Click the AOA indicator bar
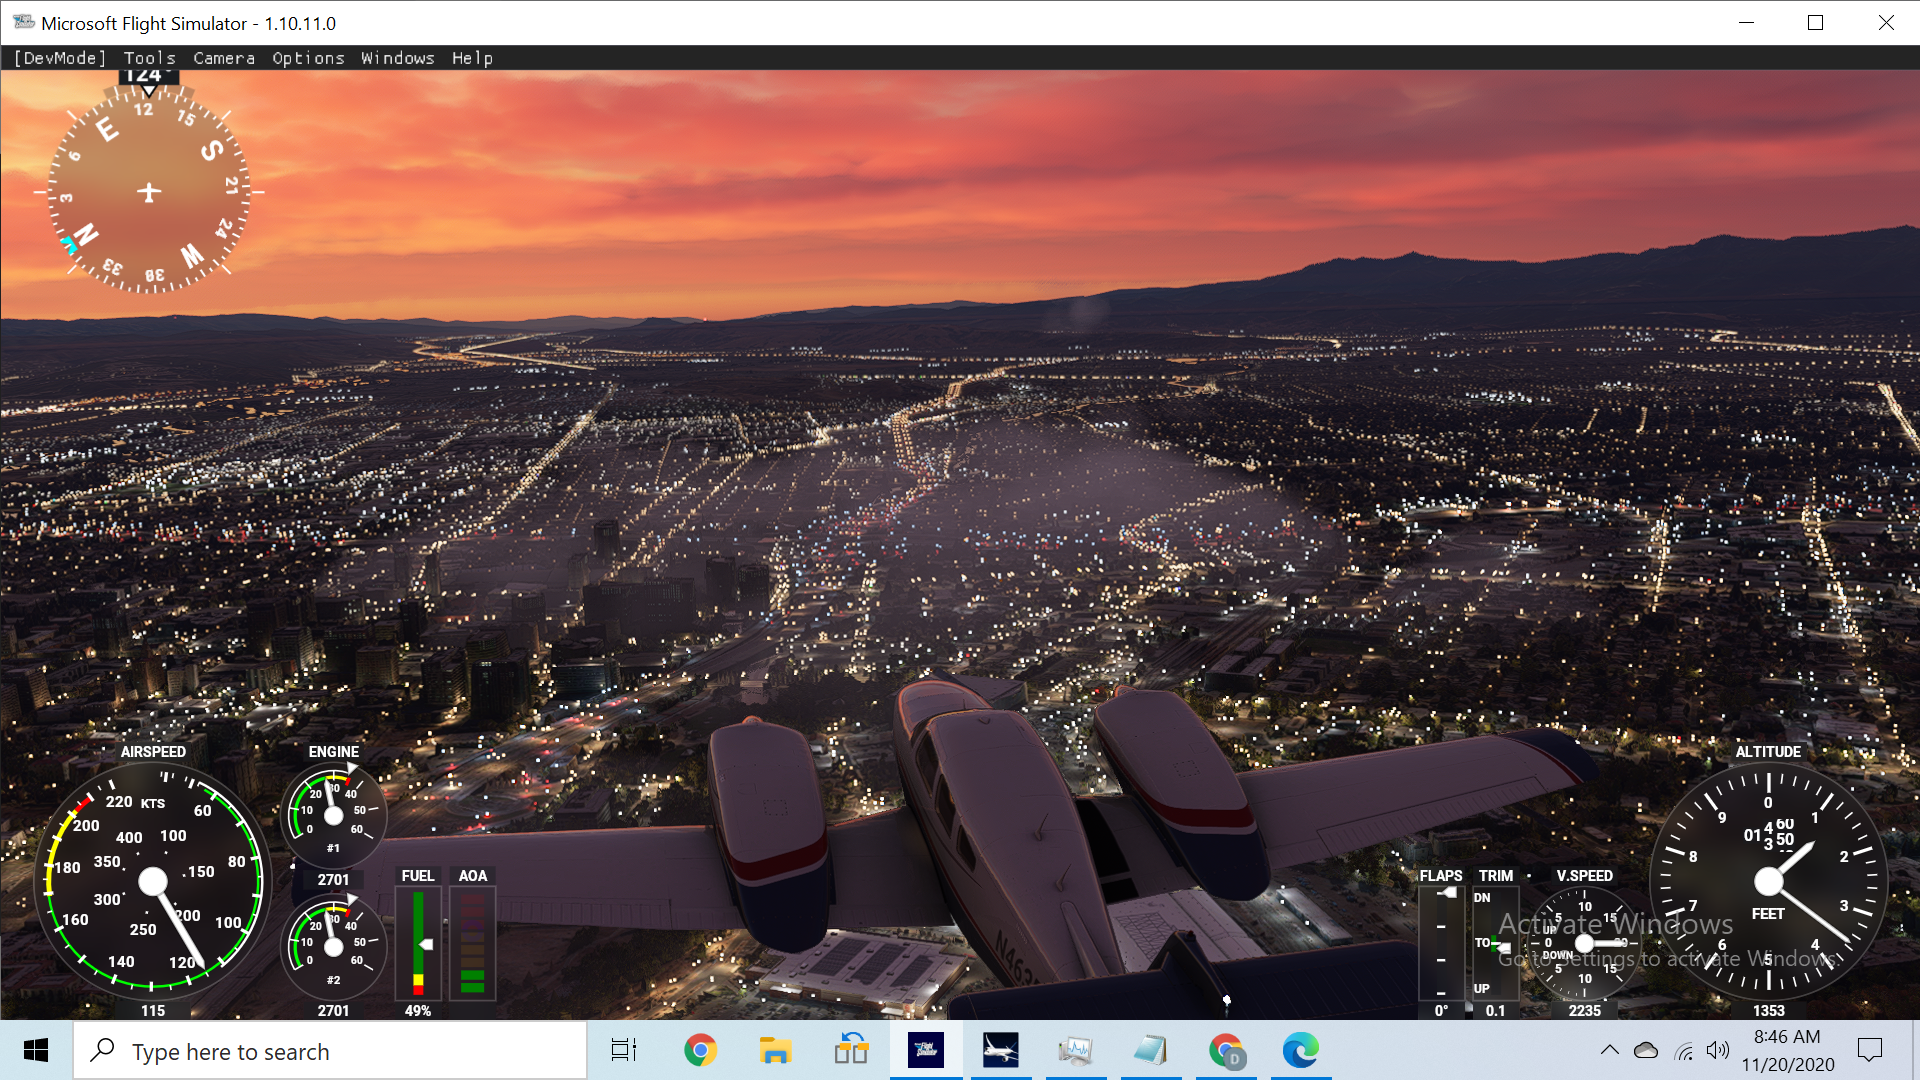The width and height of the screenshot is (1920, 1080). pos(473,942)
